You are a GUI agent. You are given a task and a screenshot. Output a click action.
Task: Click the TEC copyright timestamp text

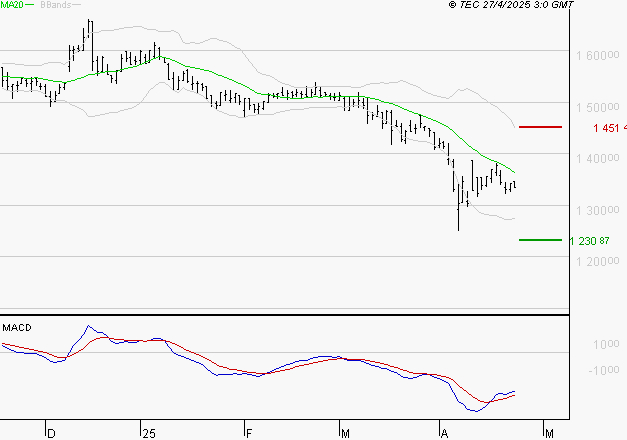[511, 6]
